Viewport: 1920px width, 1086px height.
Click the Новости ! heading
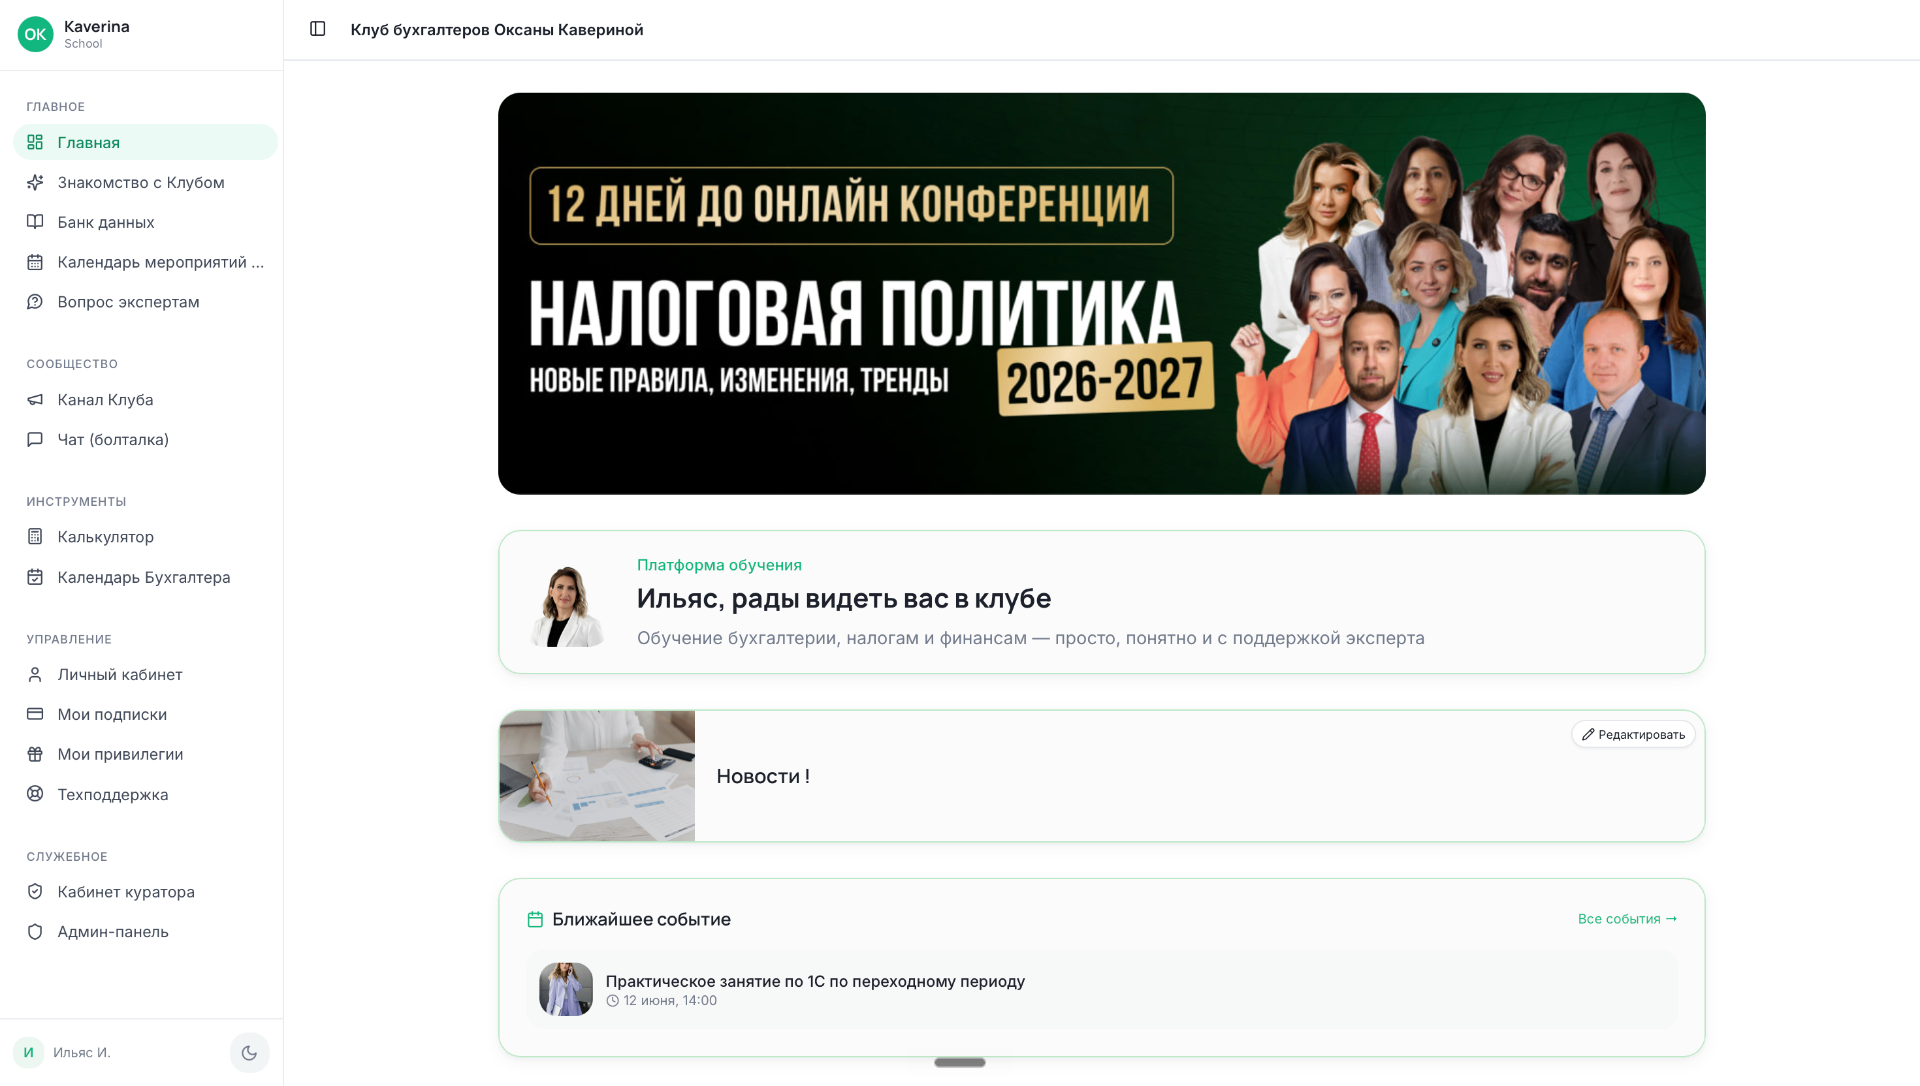pyautogui.click(x=763, y=776)
